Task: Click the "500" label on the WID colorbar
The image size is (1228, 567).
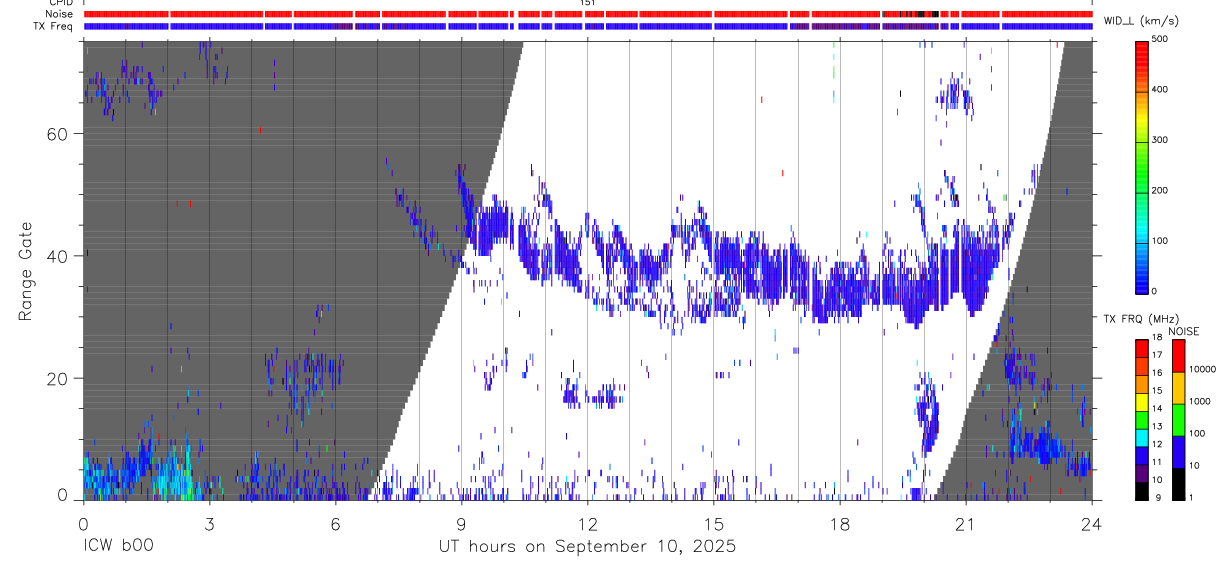Action: pos(1161,39)
